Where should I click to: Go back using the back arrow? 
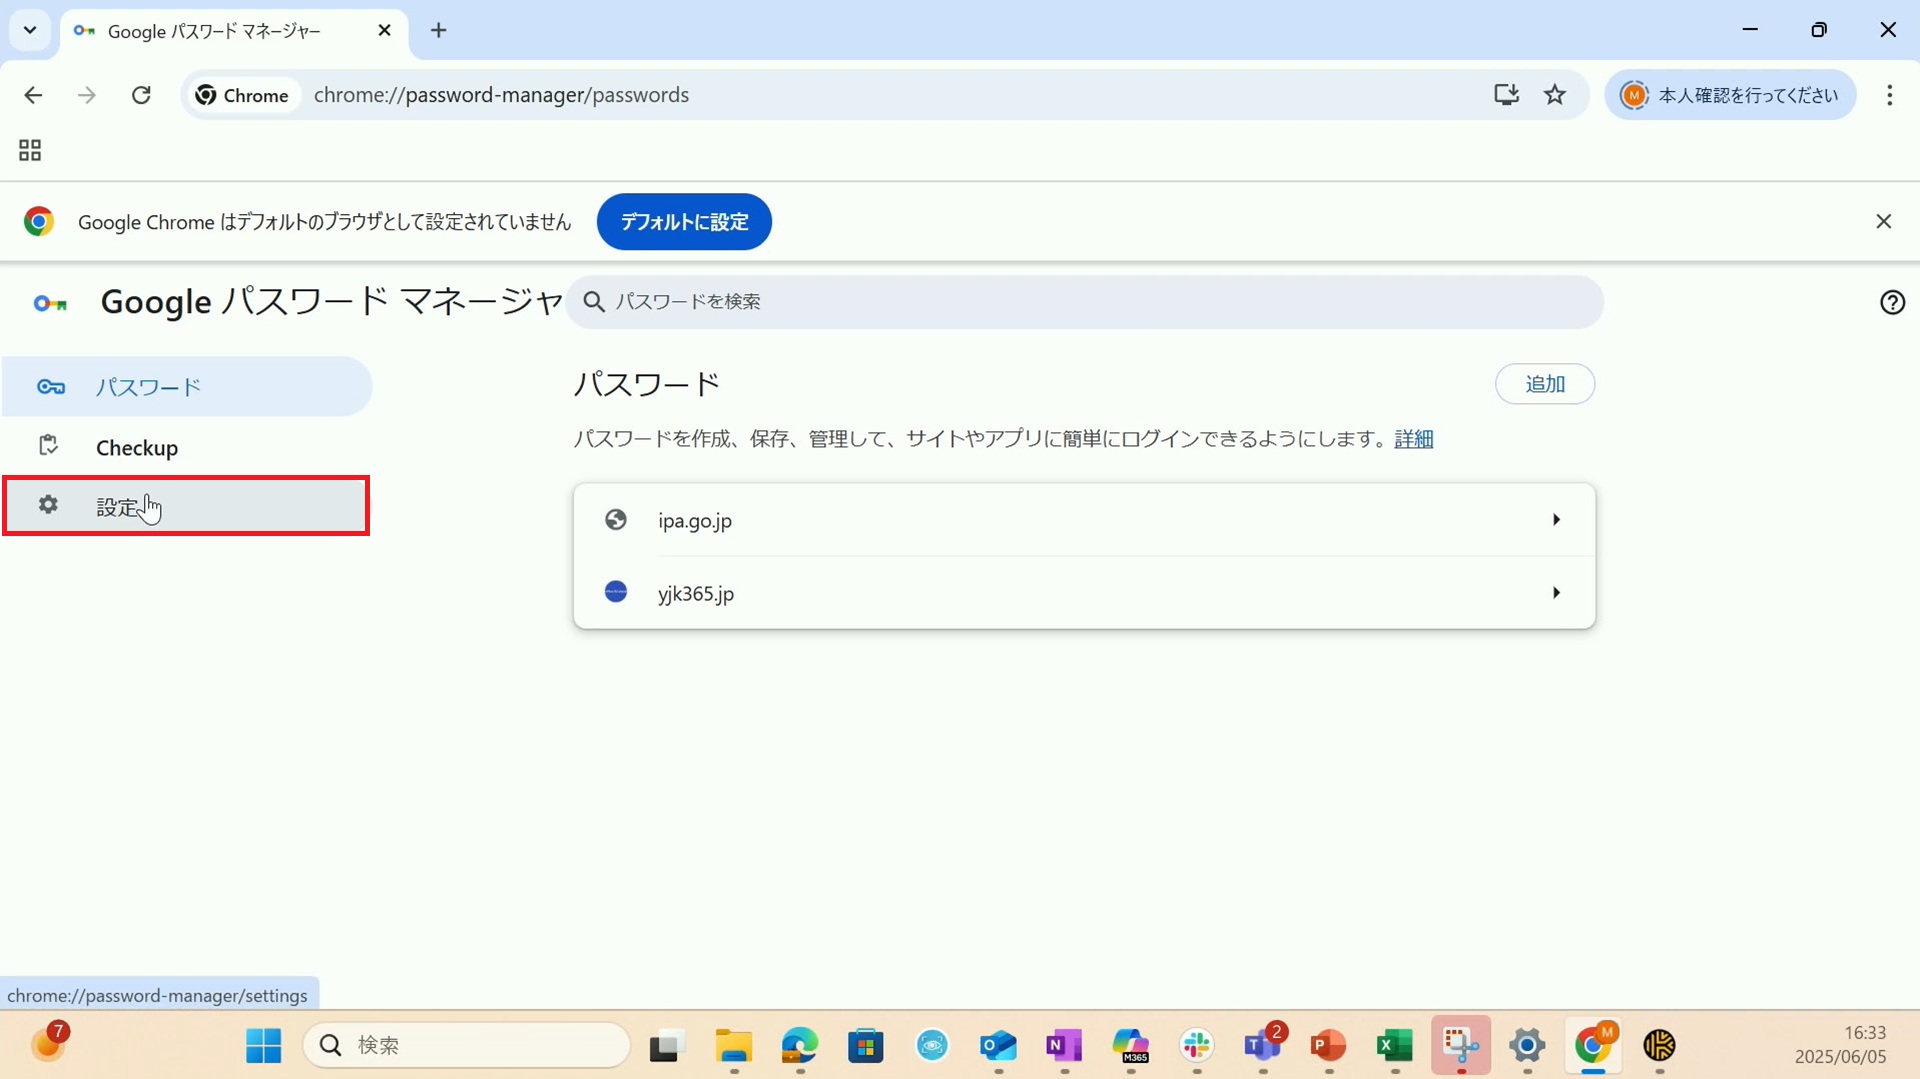33,95
